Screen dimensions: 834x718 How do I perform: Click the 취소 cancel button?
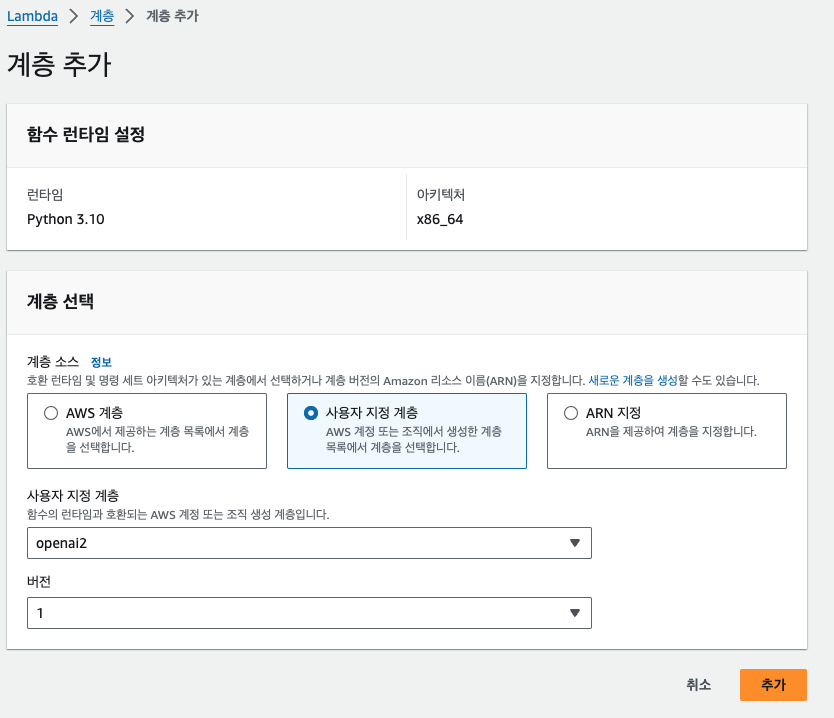coord(698,684)
